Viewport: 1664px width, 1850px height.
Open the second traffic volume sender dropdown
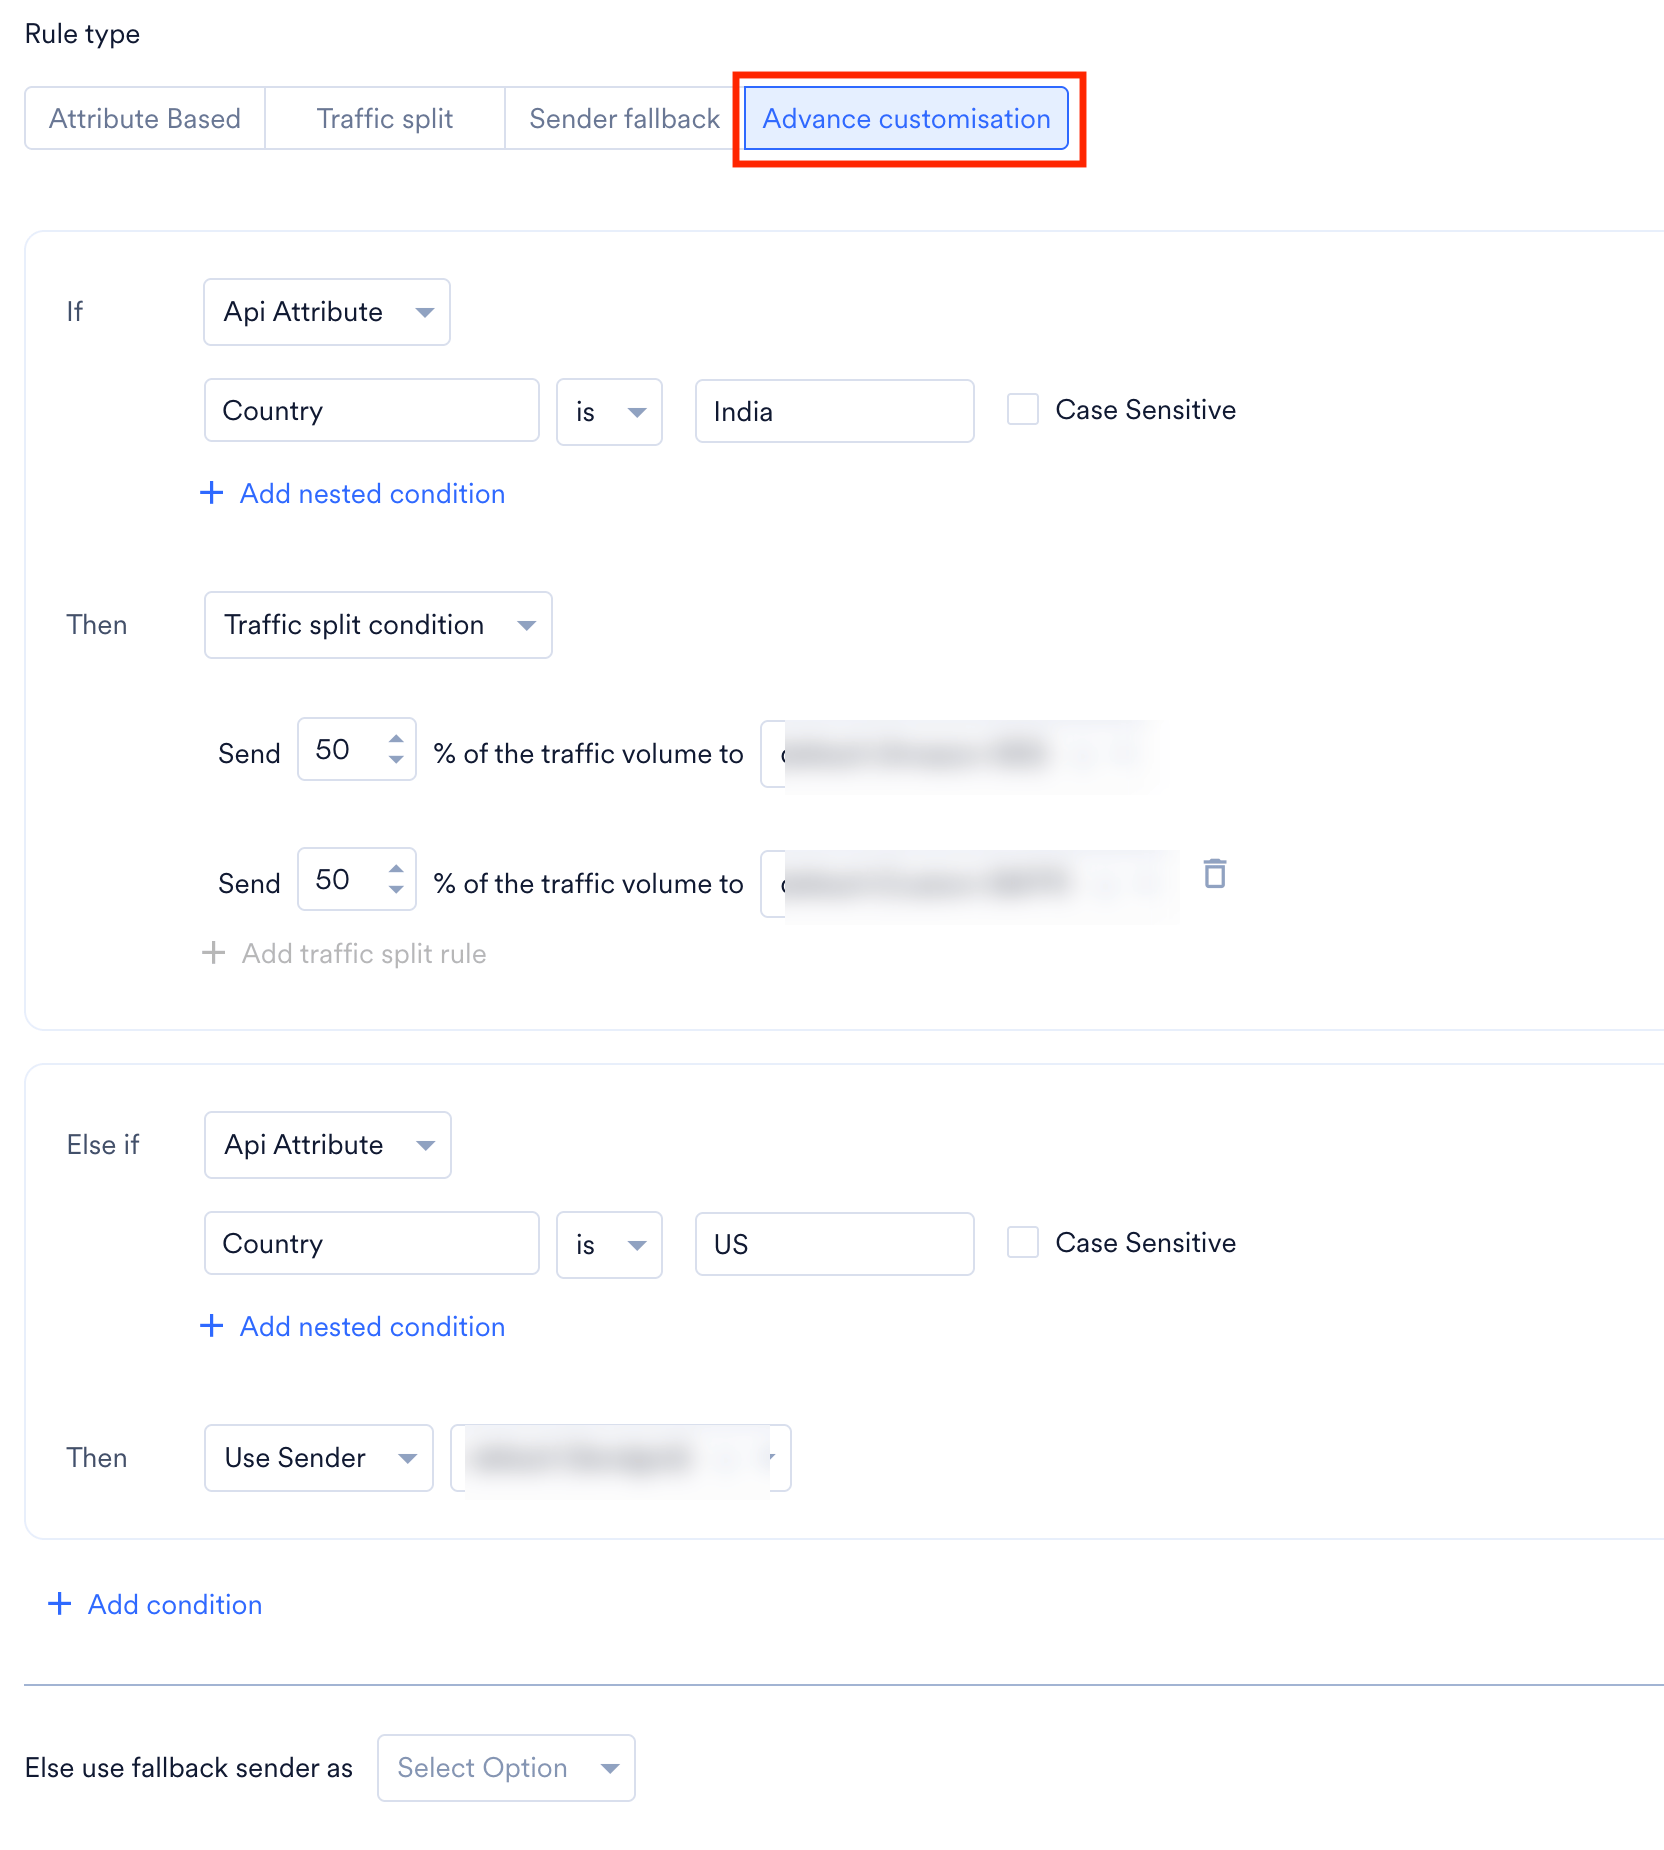coord(970,884)
